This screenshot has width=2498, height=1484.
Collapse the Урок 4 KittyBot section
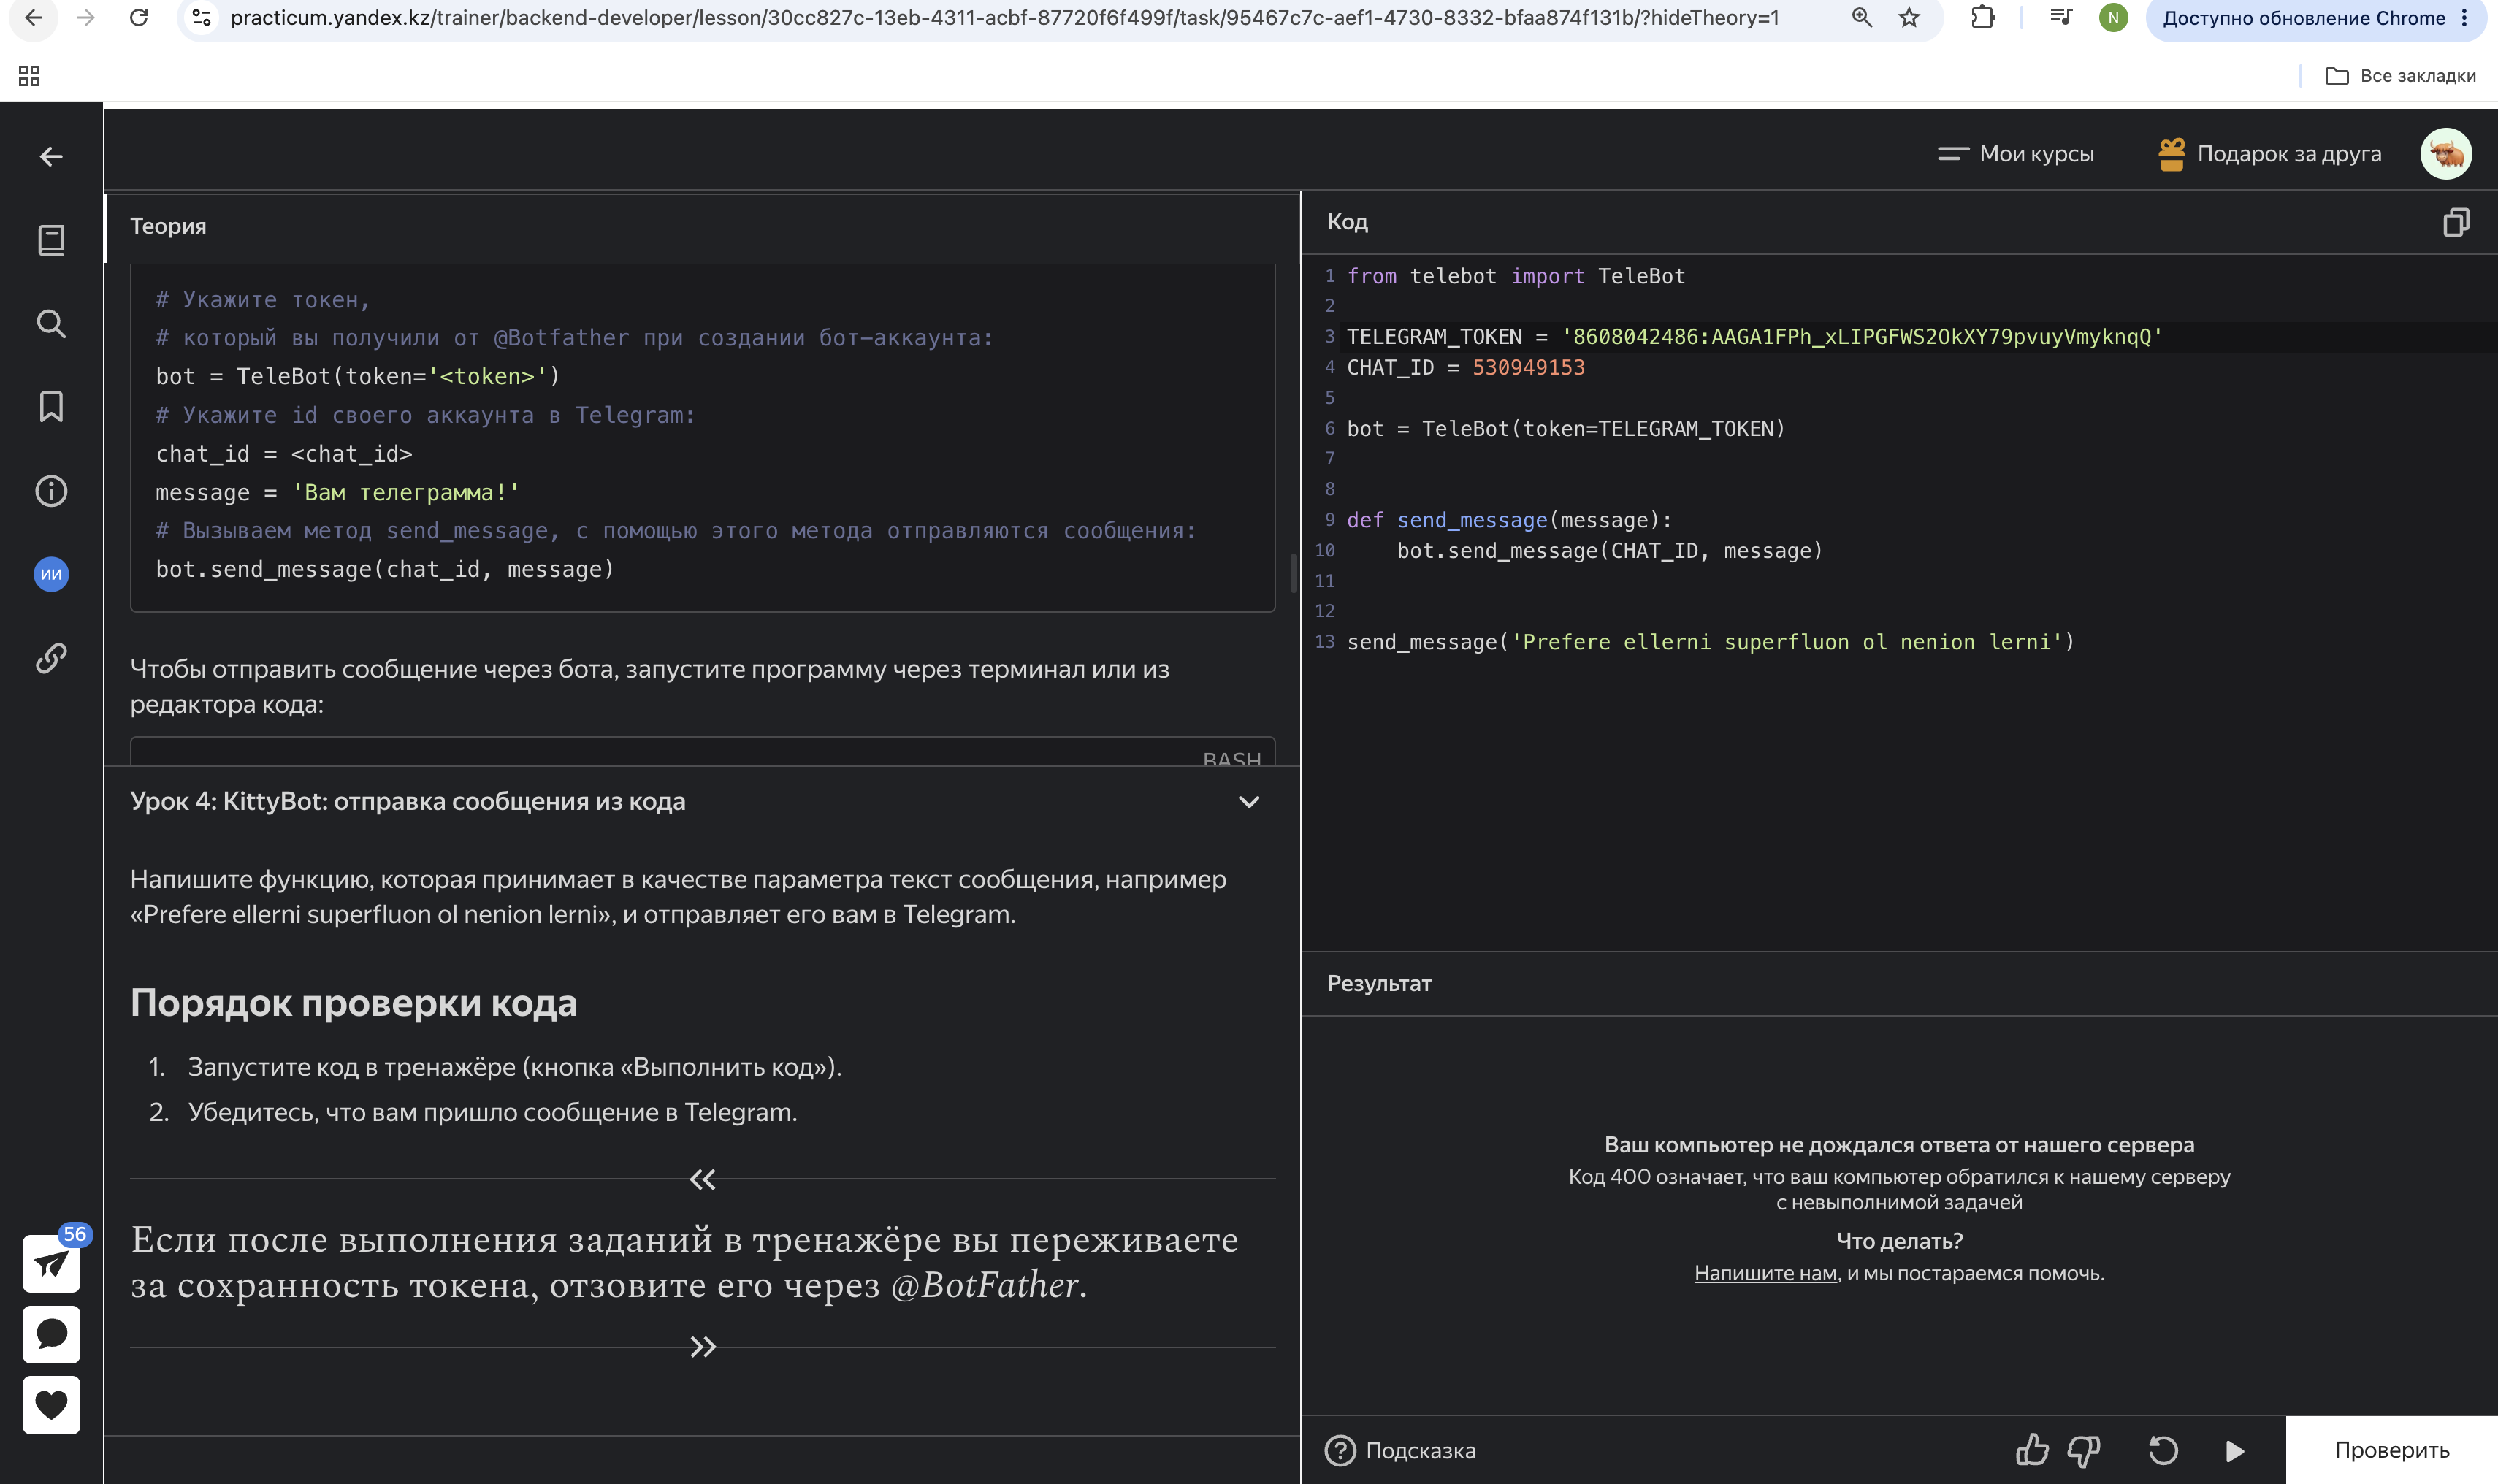pos(1249,802)
